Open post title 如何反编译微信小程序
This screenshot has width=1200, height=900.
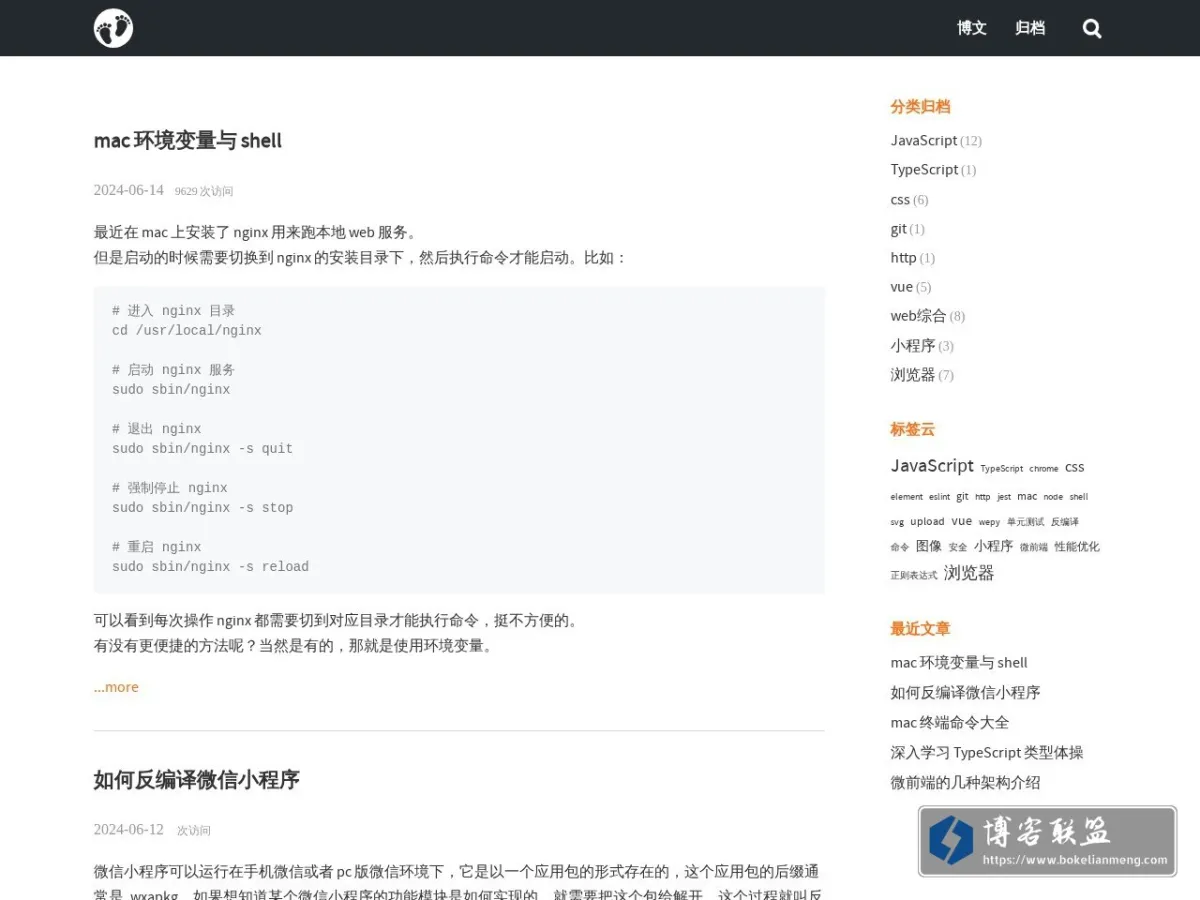click(x=197, y=780)
